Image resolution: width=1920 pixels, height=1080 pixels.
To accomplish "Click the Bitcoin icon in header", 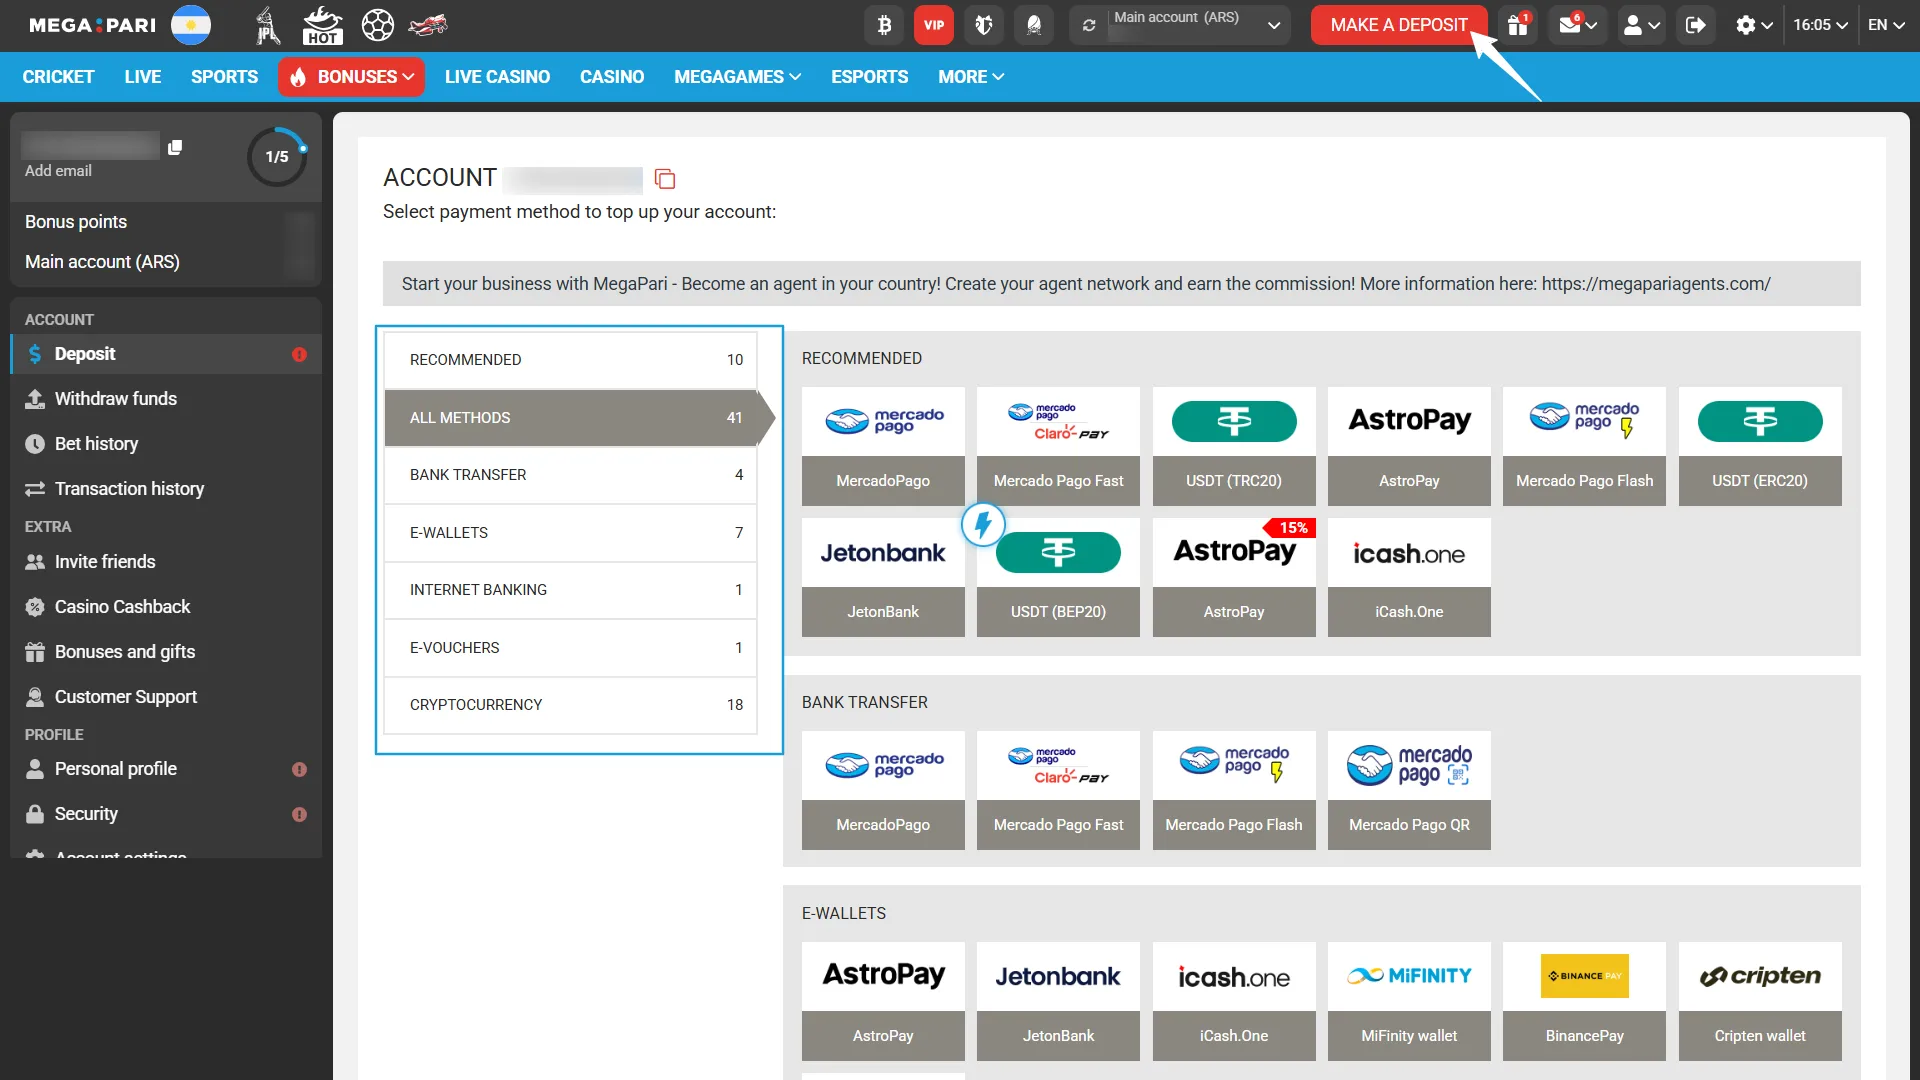I will point(884,25).
